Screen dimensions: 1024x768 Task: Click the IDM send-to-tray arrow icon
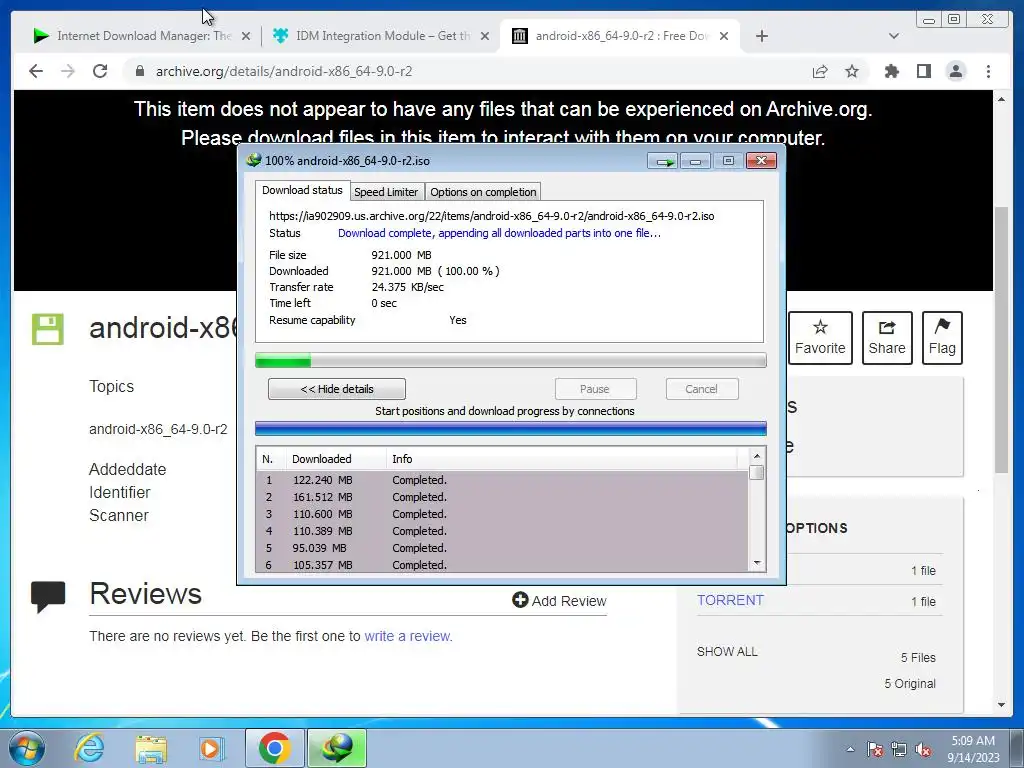coord(664,161)
